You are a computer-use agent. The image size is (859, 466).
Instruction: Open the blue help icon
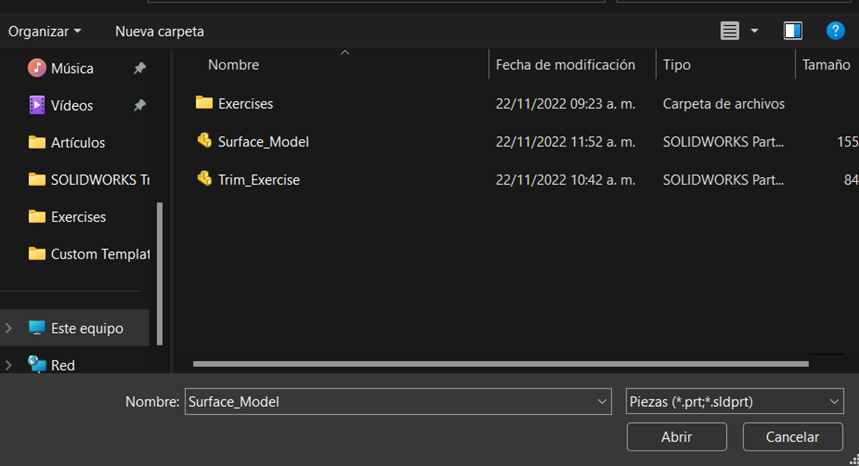[835, 31]
